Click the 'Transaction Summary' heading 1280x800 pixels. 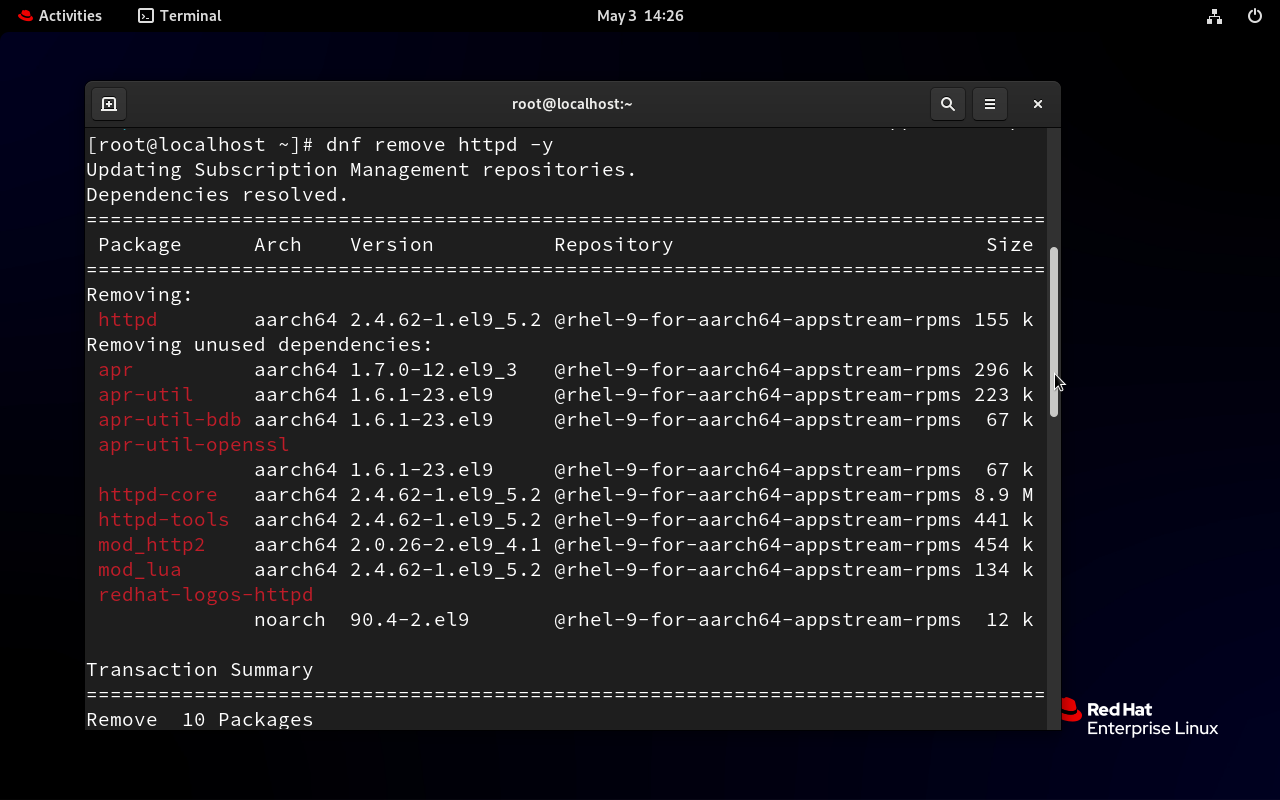tap(200, 670)
